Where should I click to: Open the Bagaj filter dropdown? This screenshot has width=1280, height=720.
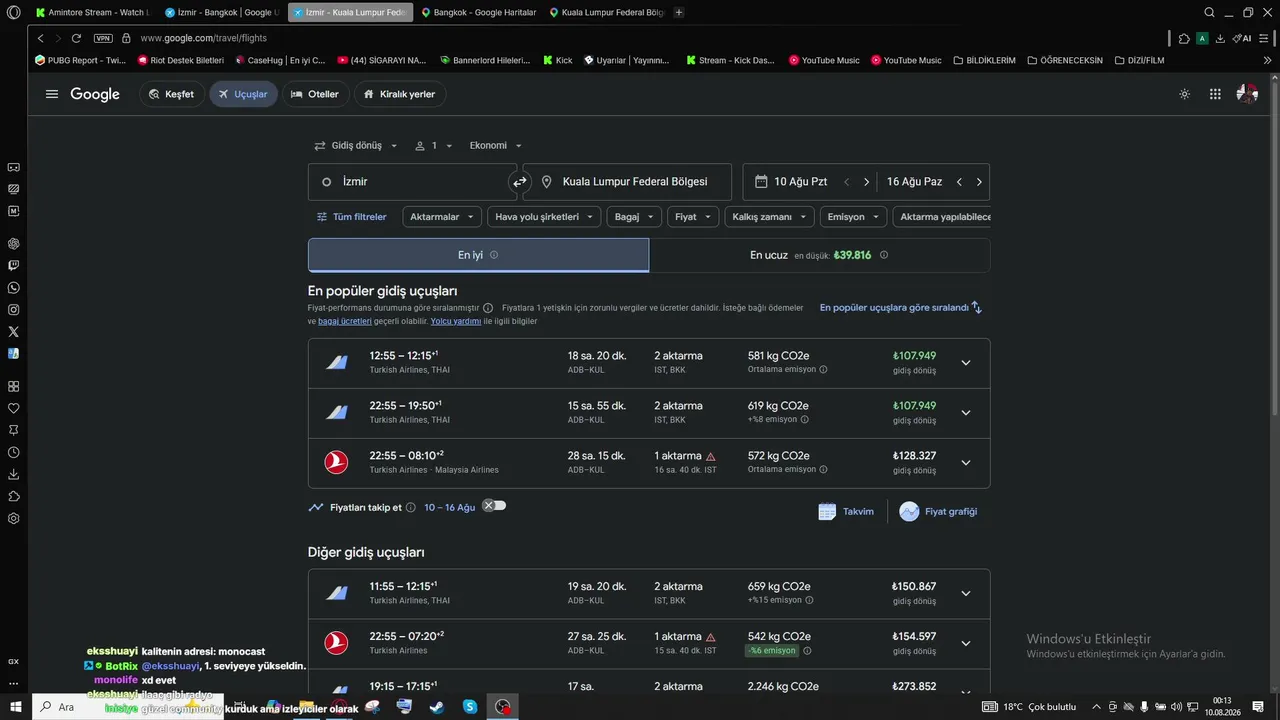tap(634, 217)
